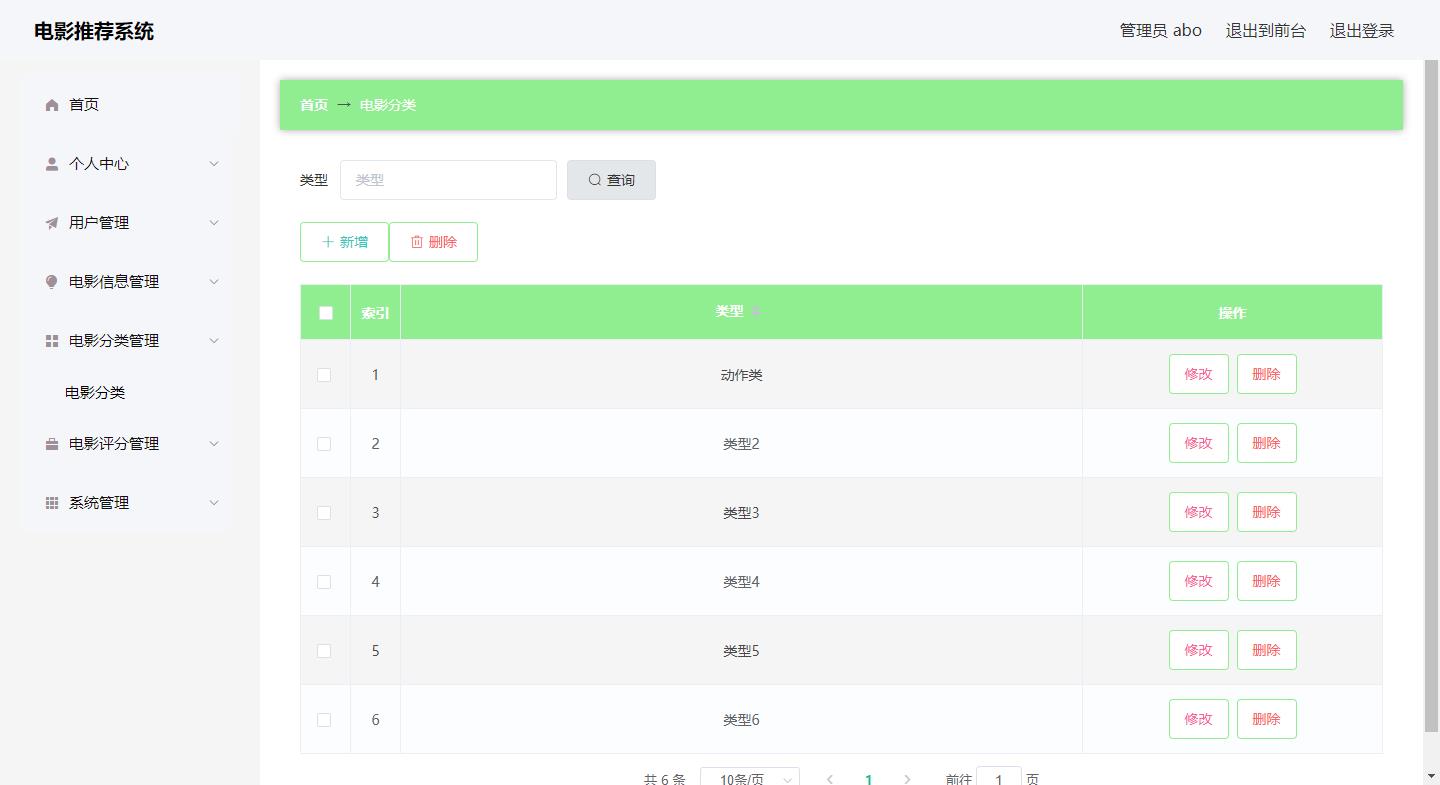Screen dimensions: 1440x785
Task: Click the 查询 search button
Action: (611, 180)
